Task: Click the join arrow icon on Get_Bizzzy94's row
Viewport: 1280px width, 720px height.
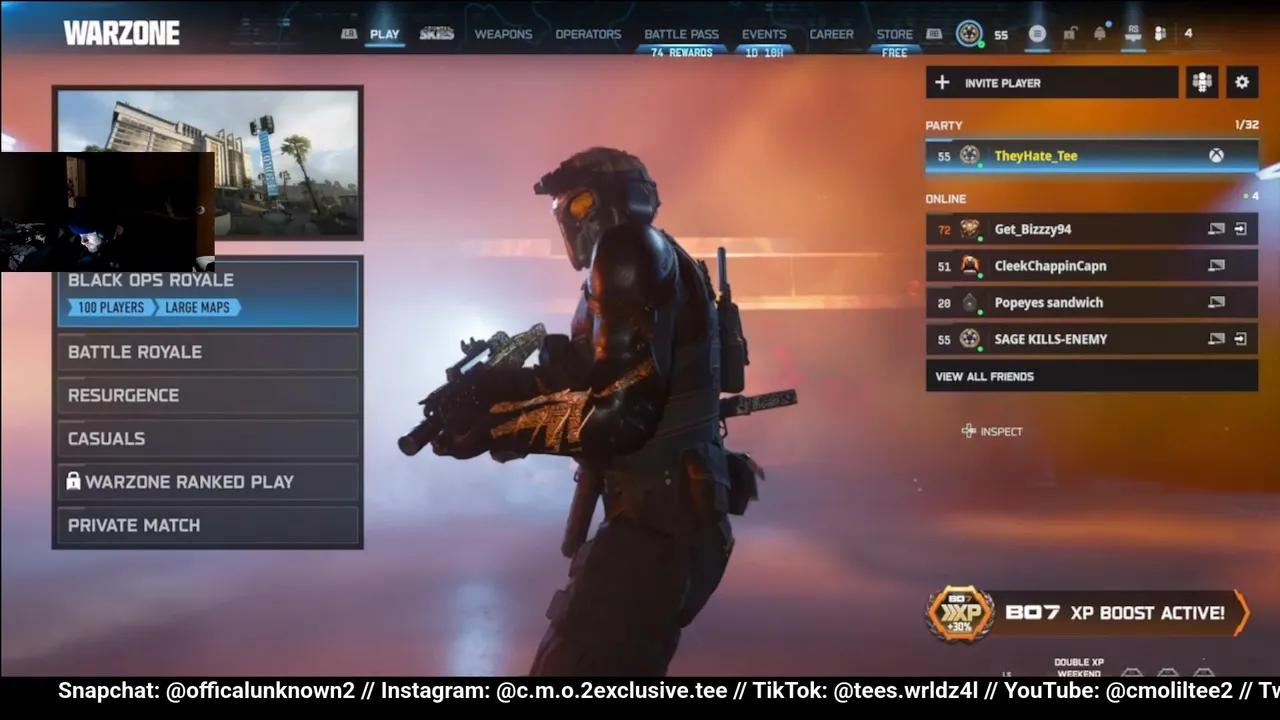Action: [1241, 229]
